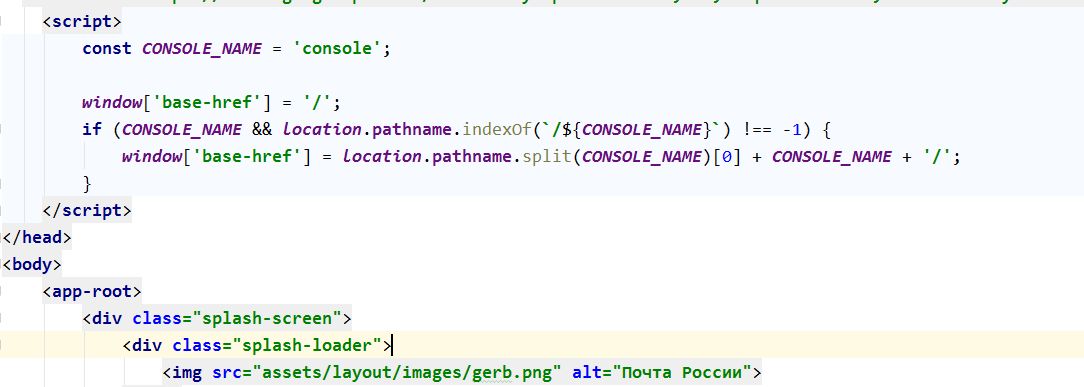Click pathname before the split call
This screenshot has width=1084, height=387.
tap(472, 157)
